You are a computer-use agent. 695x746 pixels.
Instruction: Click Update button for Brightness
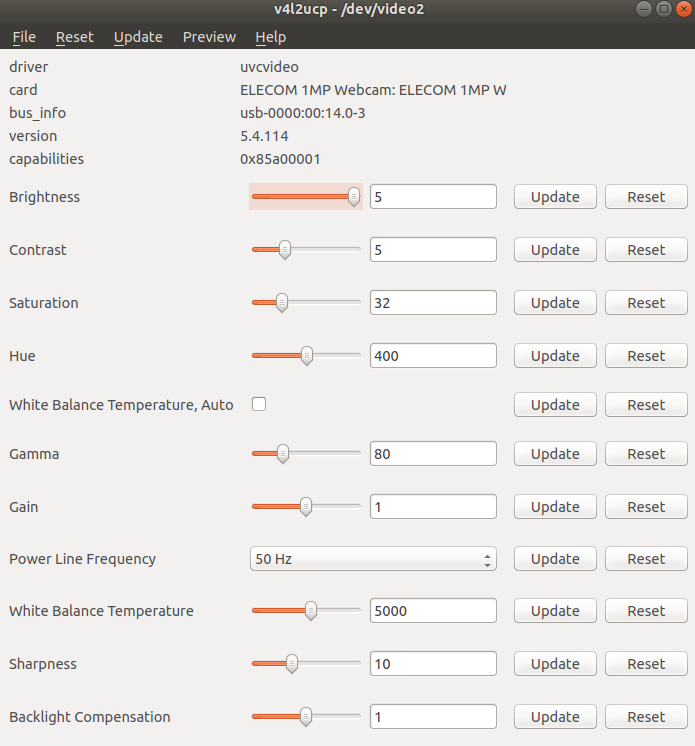point(555,196)
